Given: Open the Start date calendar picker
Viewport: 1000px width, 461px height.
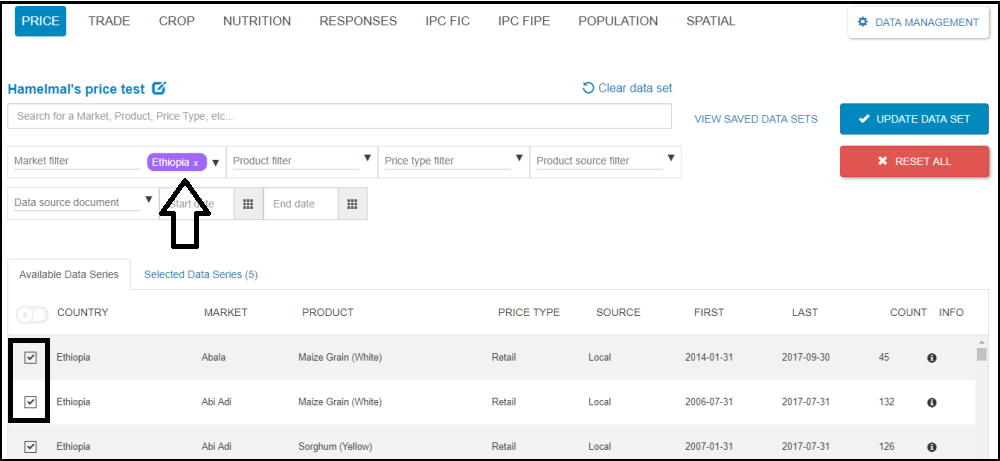Looking at the screenshot, I should click(x=248, y=203).
